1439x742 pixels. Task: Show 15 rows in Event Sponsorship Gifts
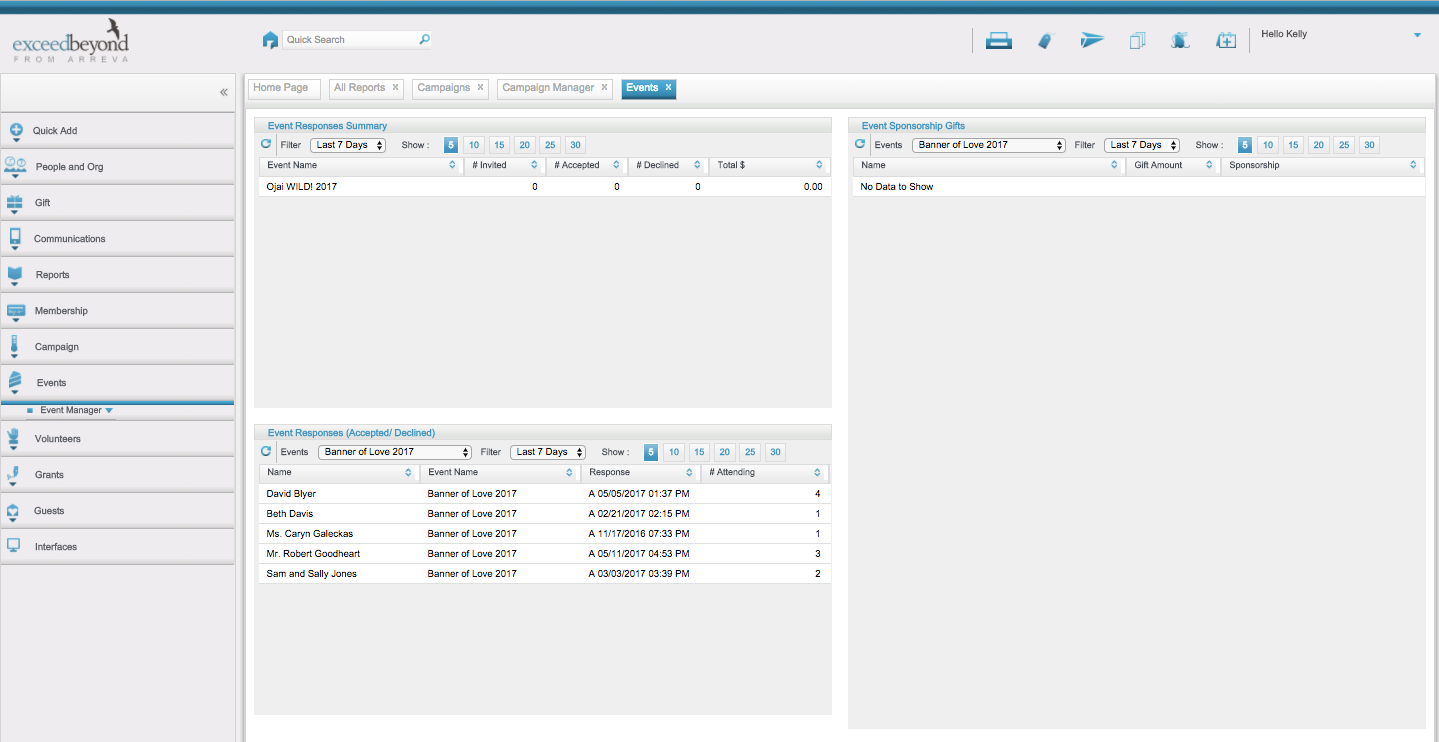click(x=1293, y=145)
